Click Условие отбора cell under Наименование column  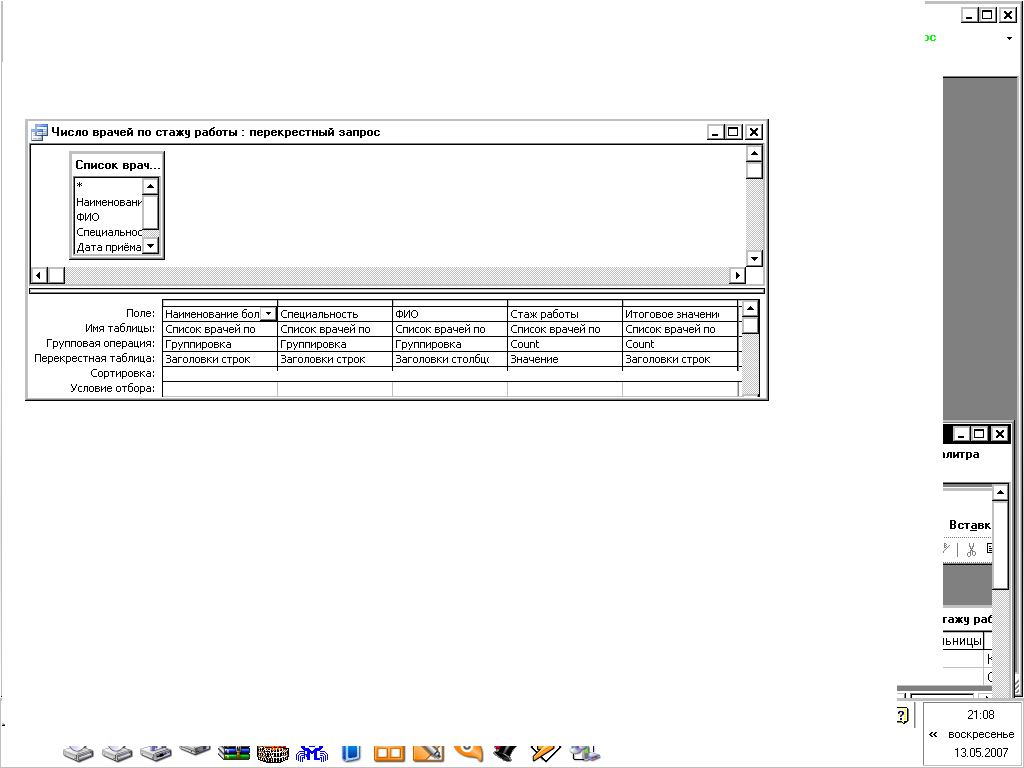tap(219, 389)
